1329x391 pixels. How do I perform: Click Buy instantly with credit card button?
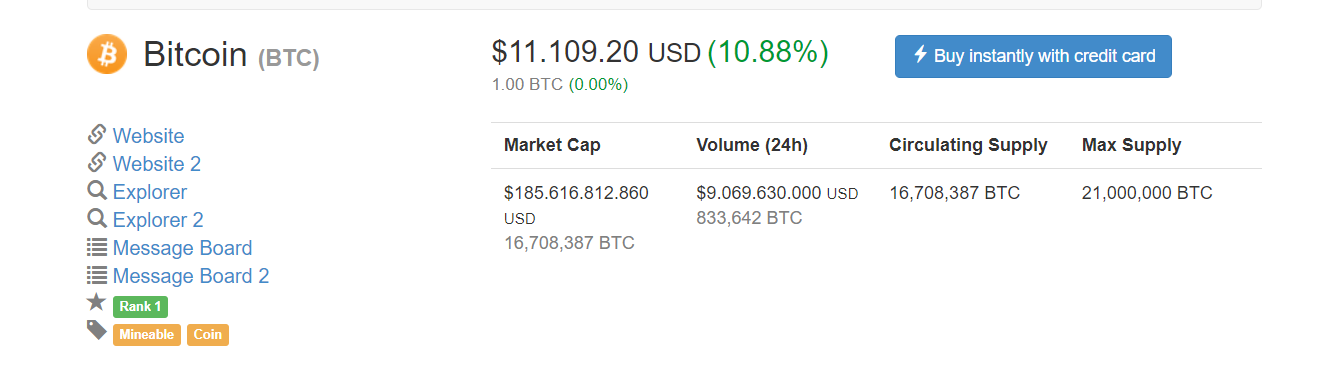(x=1033, y=56)
